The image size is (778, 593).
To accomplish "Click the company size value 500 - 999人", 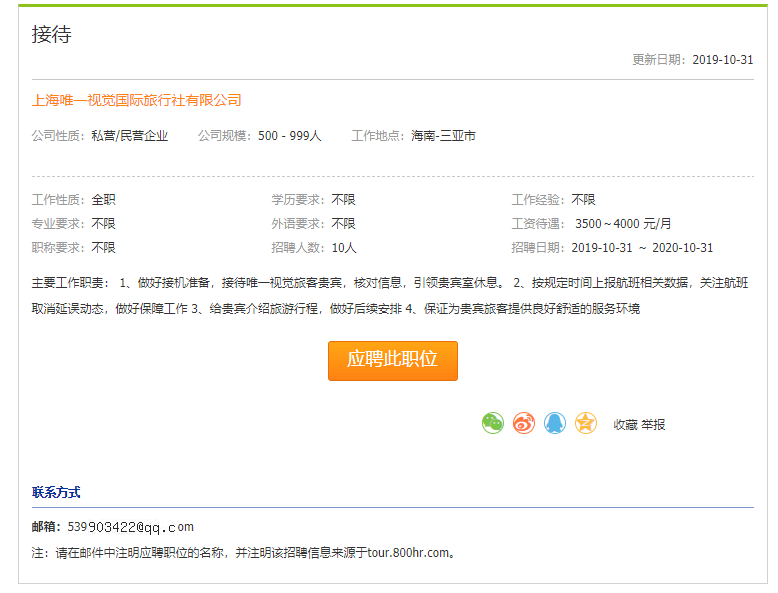I will 290,135.
